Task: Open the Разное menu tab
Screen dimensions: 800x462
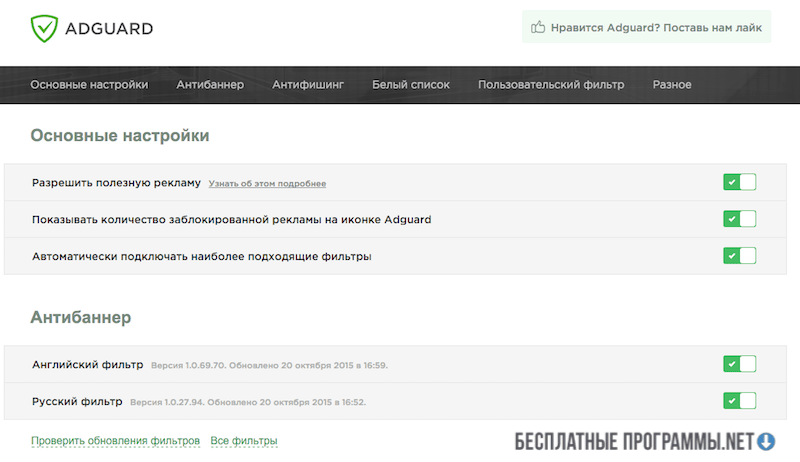Action: click(x=672, y=85)
